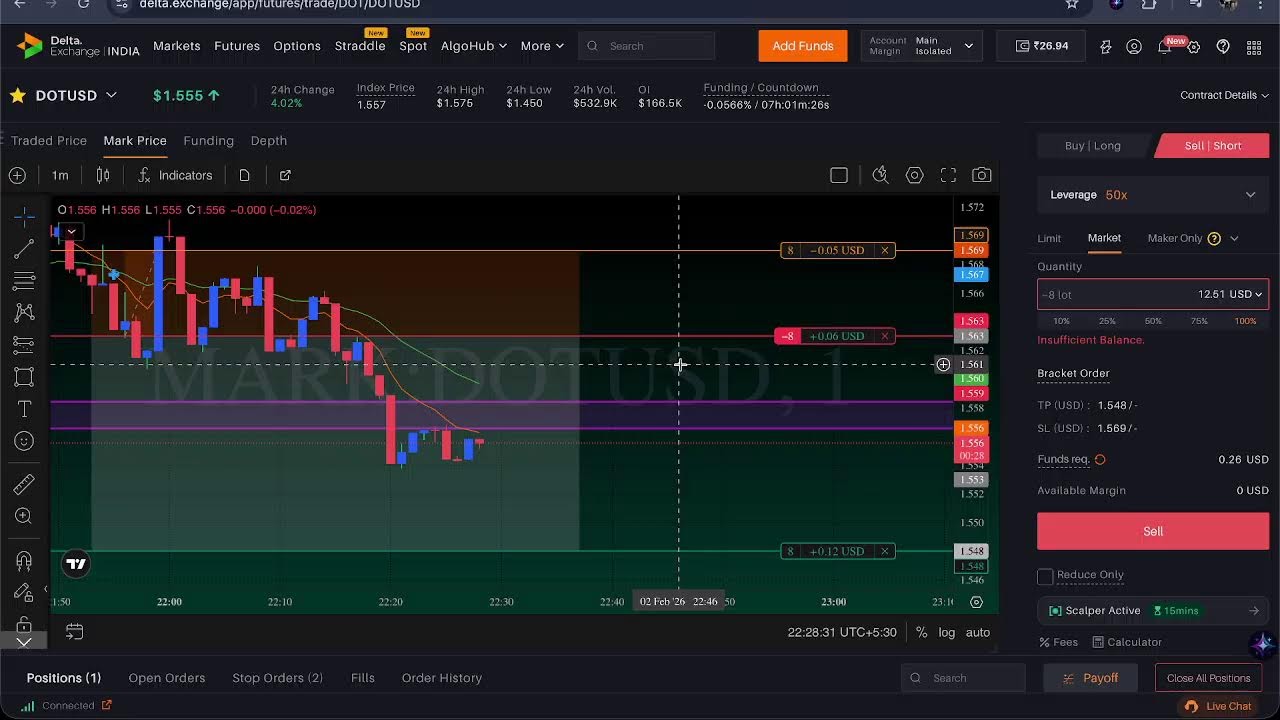Click the TradingView logo on chart
Viewport: 1280px width, 720px height.
76,564
